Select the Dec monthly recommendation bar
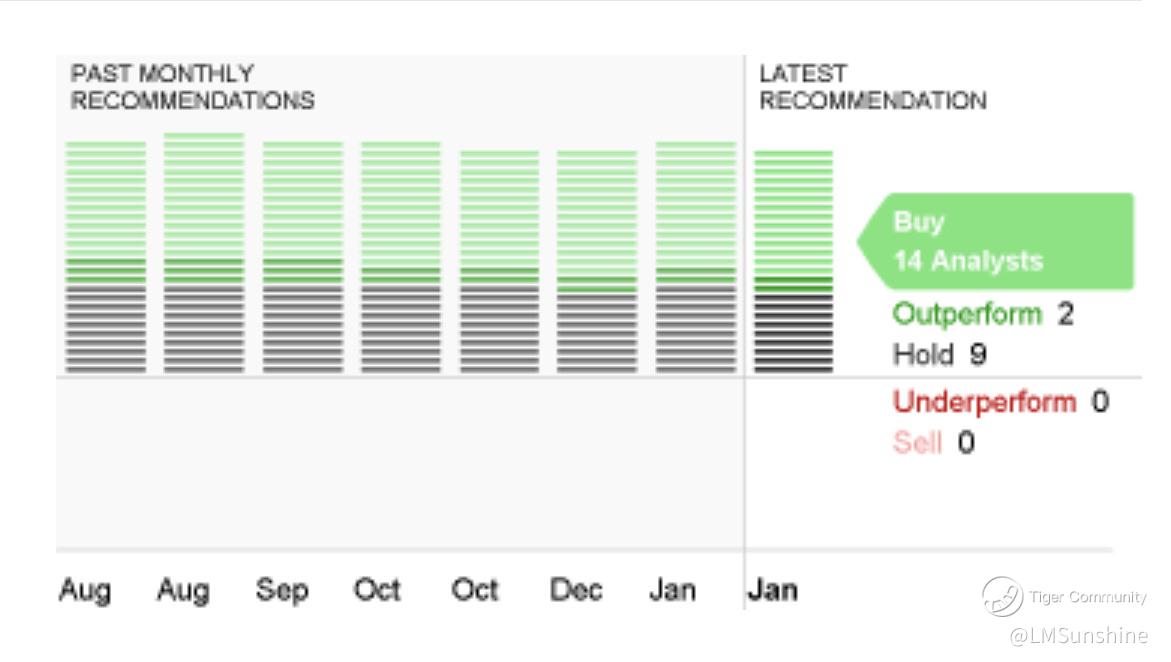 [597, 262]
